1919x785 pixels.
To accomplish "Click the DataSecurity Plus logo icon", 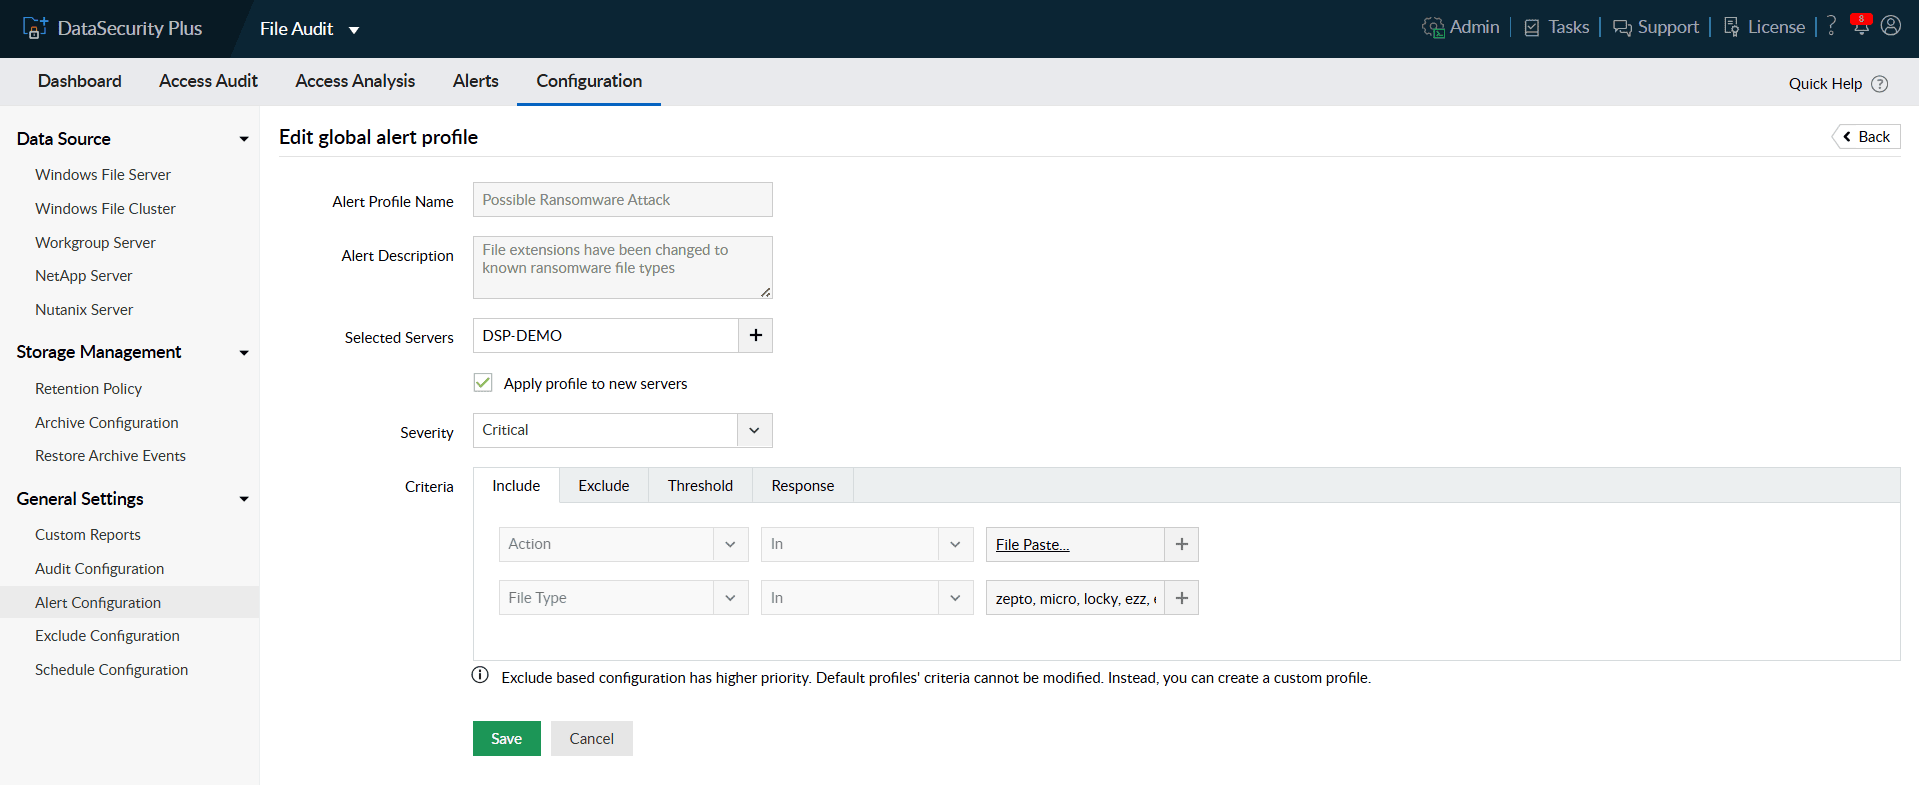I will [35, 28].
